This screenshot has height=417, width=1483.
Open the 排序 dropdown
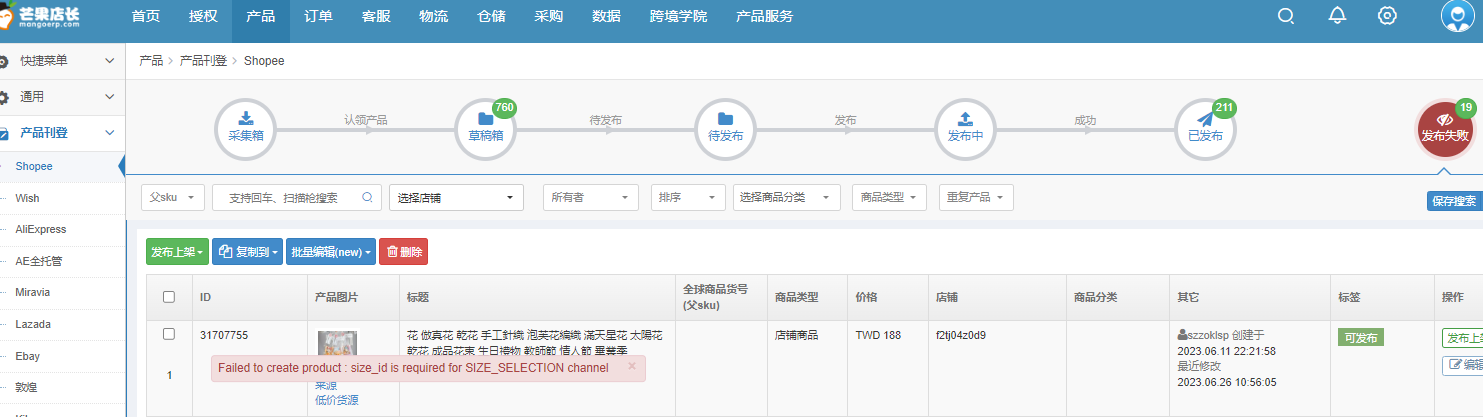tap(688, 198)
